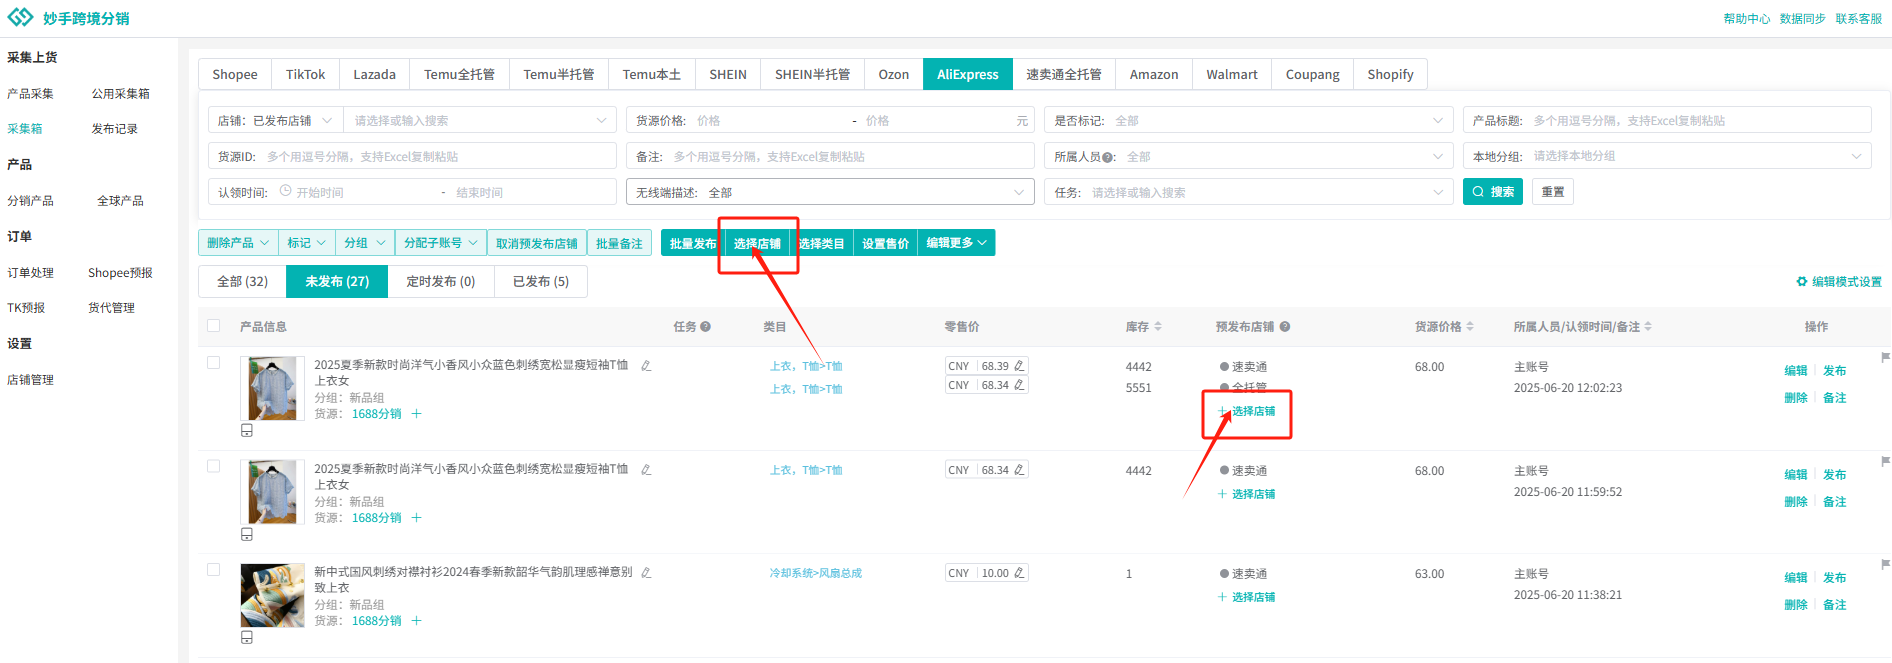Check the box for 新中式国风 product row
The width and height of the screenshot is (1892, 663).
tap(213, 570)
